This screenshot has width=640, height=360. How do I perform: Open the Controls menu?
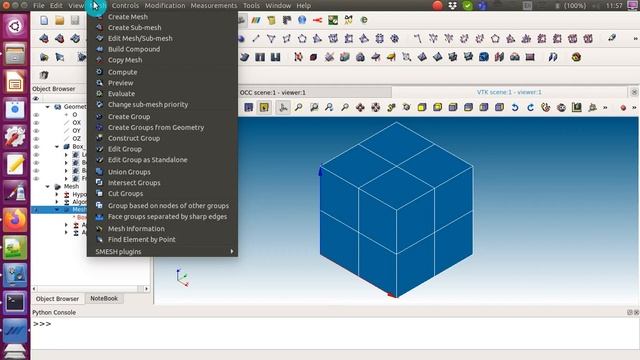point(125,6)
